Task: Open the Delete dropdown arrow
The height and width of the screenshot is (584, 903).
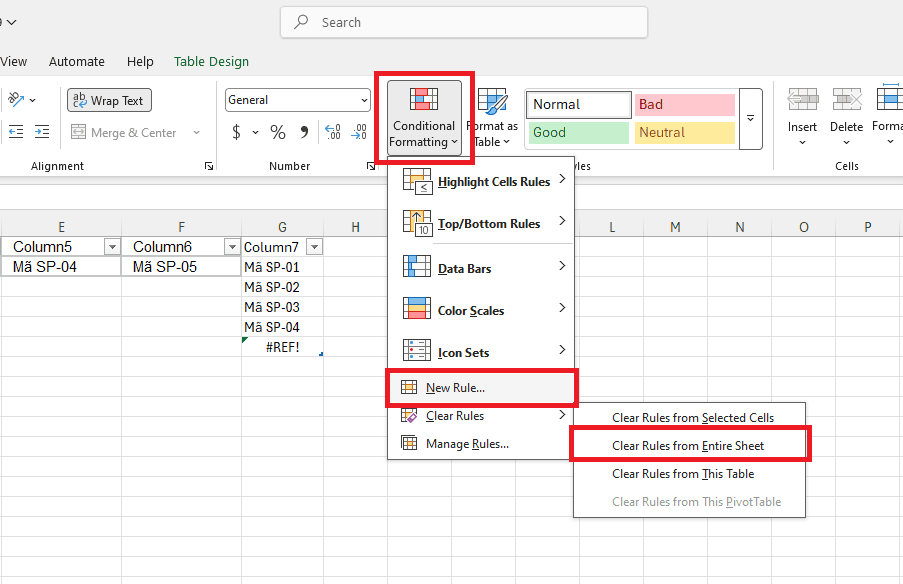Action: [x=847, y=142]
